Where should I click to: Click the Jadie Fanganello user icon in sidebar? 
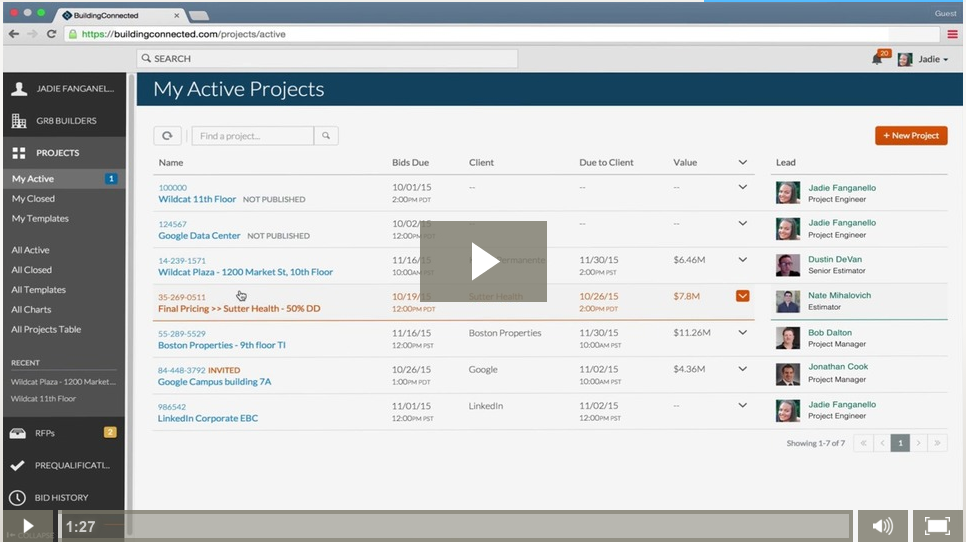[19, 89]
